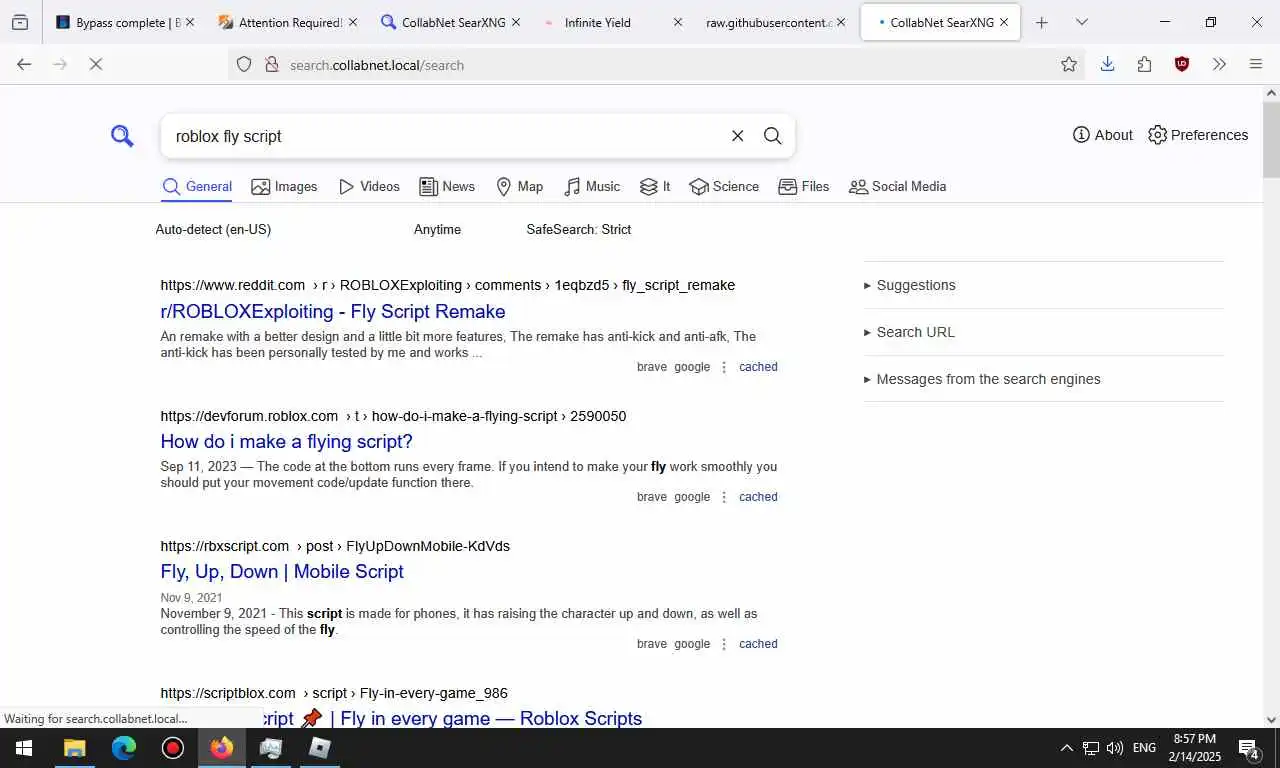Open more options dots for devforum result
1280x768 pixels.
click(724, 497)
